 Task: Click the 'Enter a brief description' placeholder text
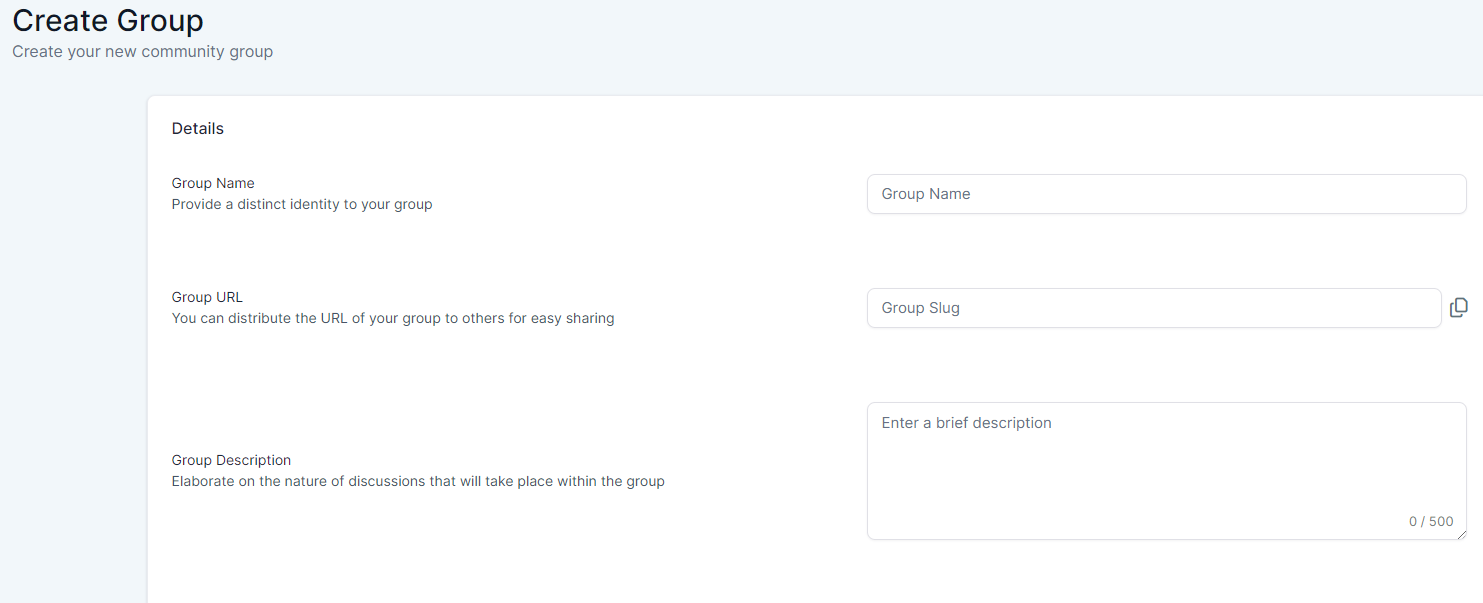(x=966, y=423)
